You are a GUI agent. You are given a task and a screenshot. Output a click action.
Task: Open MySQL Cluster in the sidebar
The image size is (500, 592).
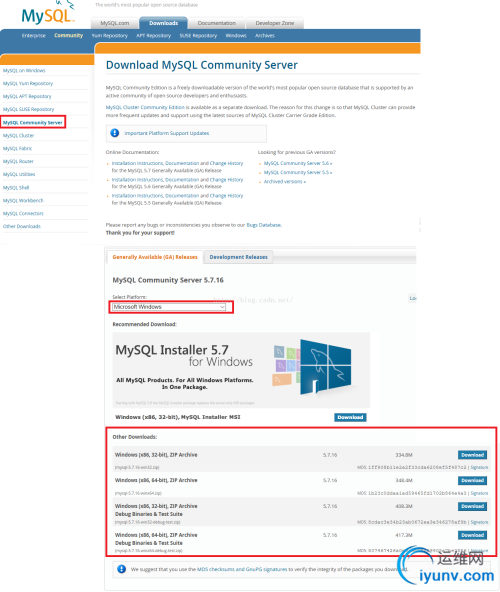[19, 136]
